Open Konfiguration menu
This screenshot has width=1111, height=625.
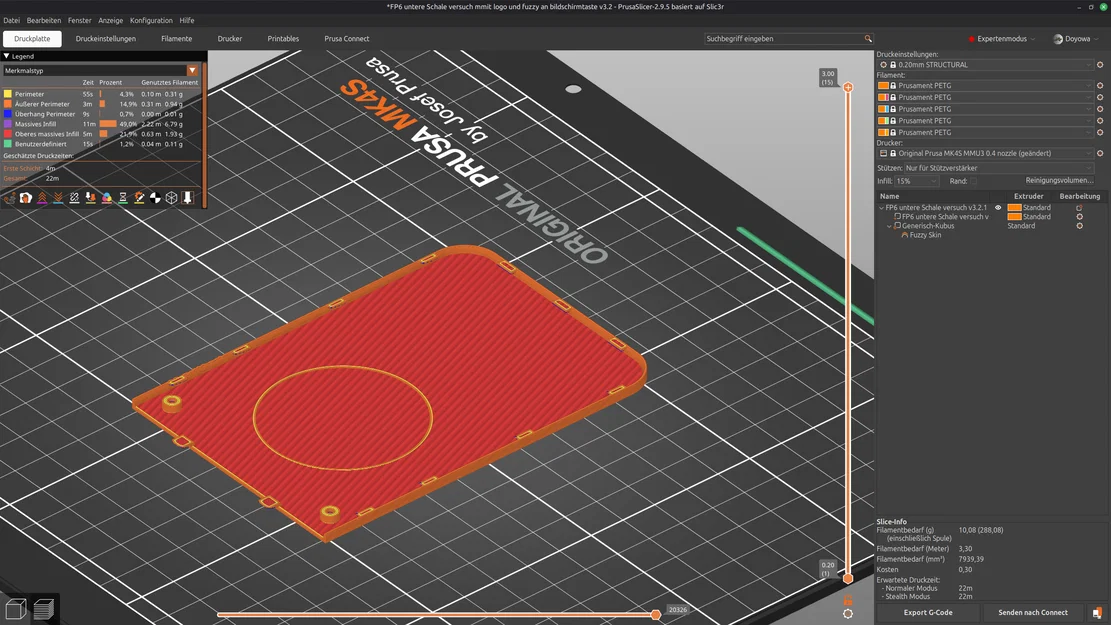click(x=151, y=21)
